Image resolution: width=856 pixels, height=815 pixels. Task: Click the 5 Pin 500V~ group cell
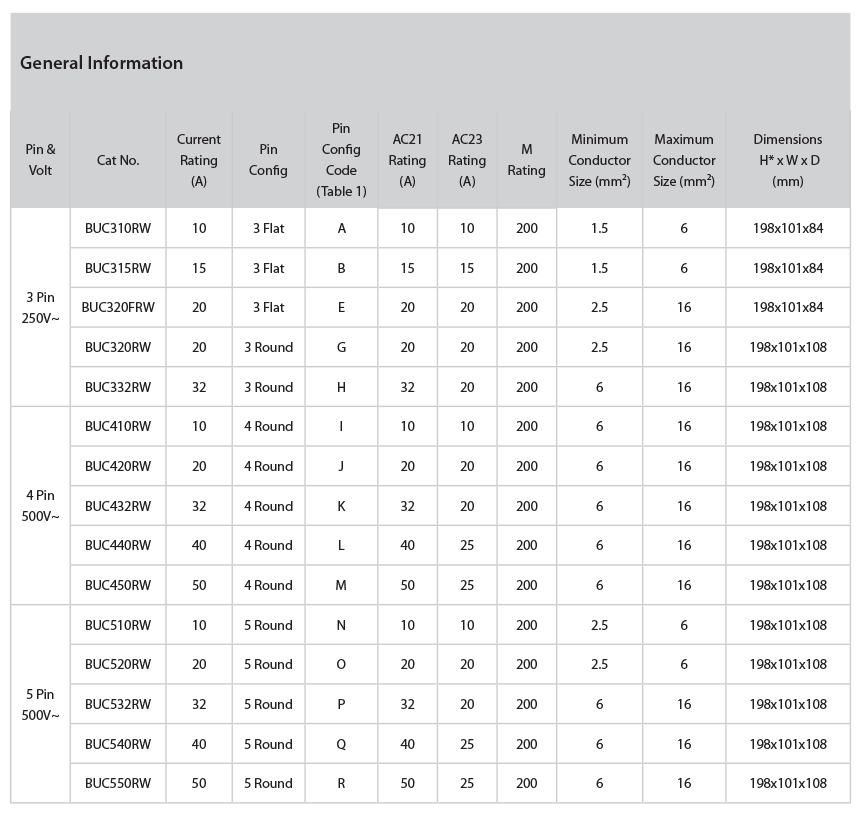(40, 704)
